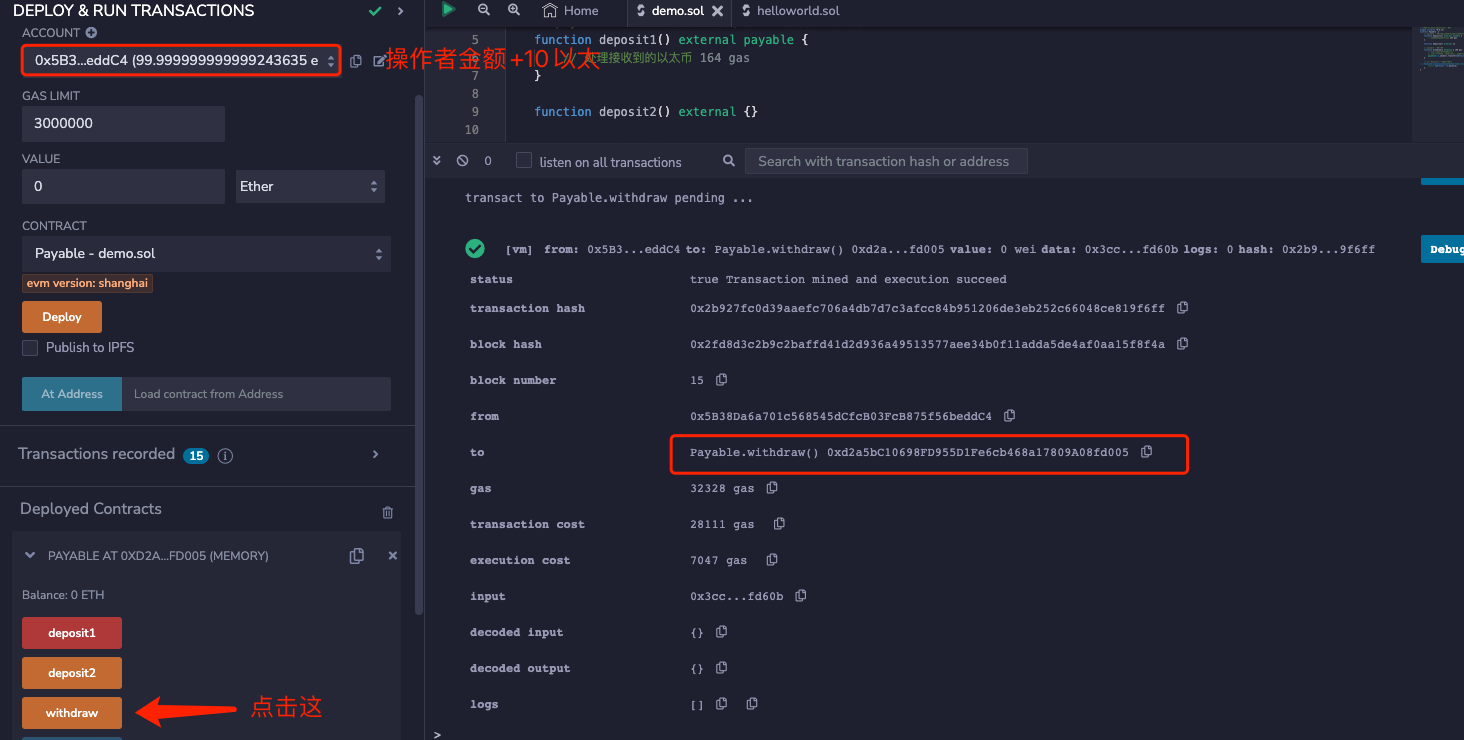This screenshot has width=1464, height=740.
Task: Focus the transaction hash search box
Action: [886, 161]
